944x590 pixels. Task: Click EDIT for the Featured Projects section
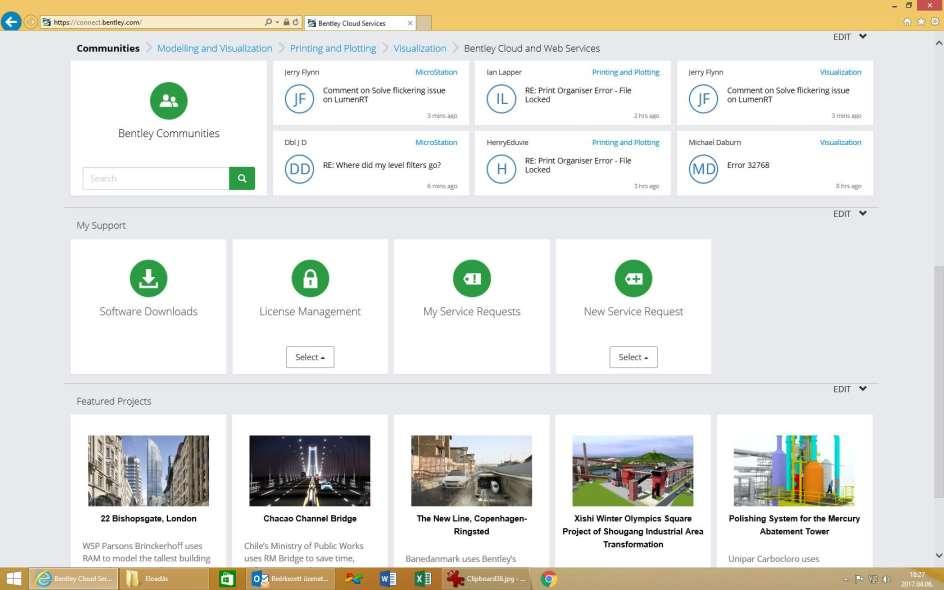tap(842, 389)
